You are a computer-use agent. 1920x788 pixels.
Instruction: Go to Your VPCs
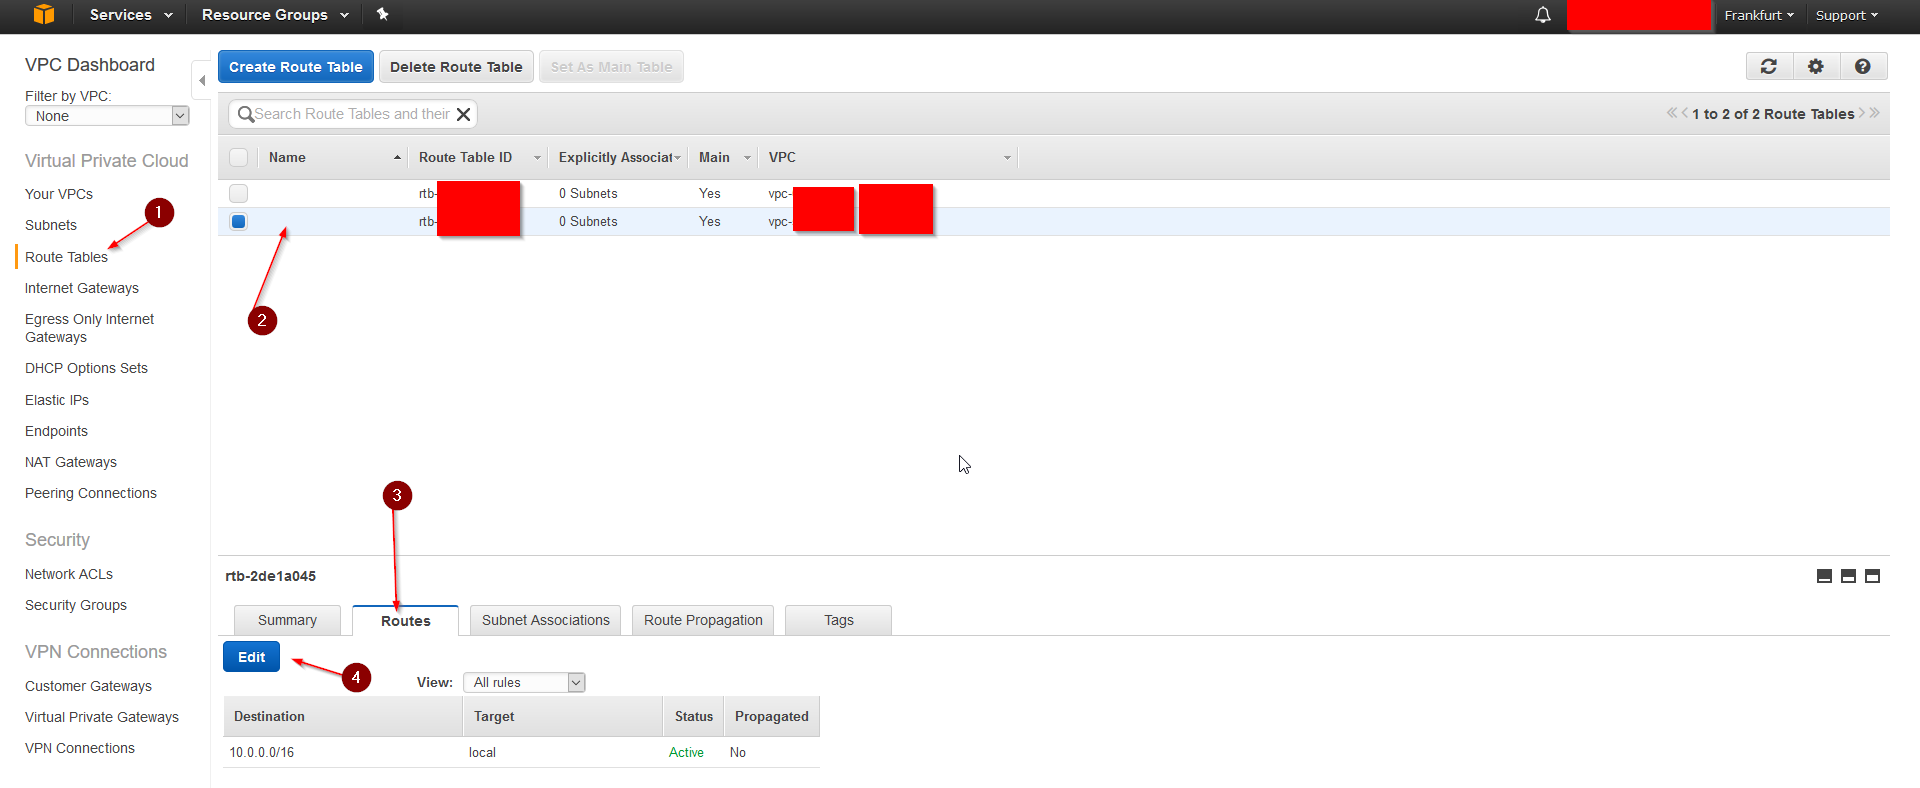point(59,194)
